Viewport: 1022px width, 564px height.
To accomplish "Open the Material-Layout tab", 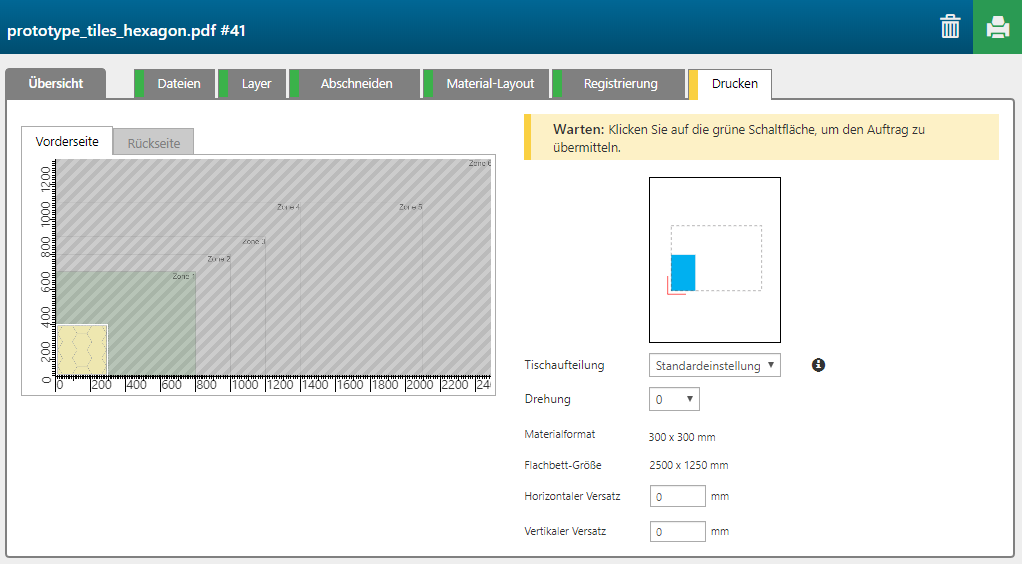I will coord(490,84).
